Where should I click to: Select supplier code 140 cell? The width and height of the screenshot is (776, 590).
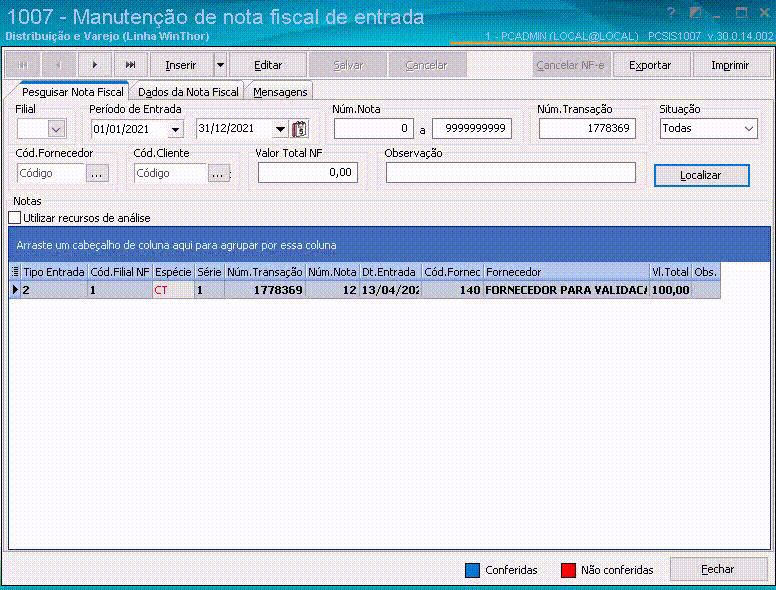click(452, 290)
